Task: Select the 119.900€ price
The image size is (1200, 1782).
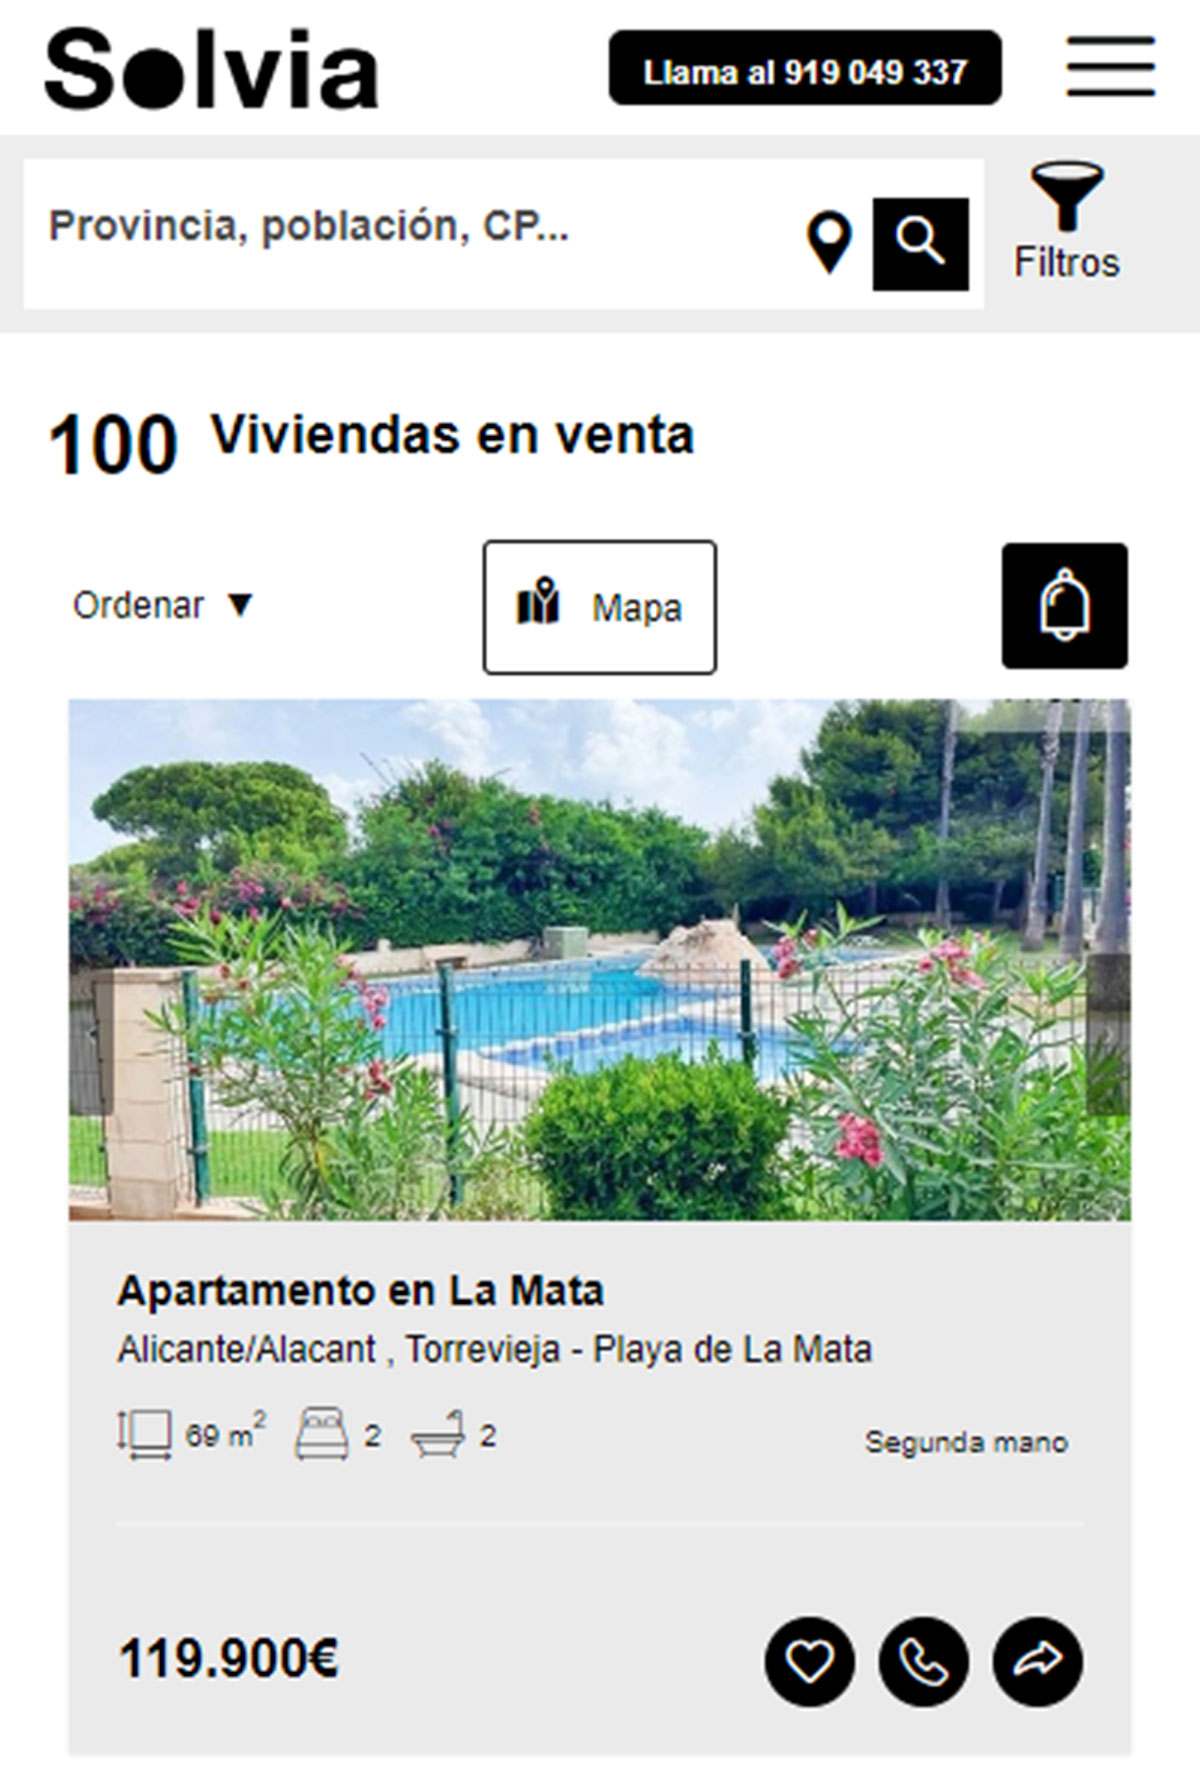Action: [229, 1660]
